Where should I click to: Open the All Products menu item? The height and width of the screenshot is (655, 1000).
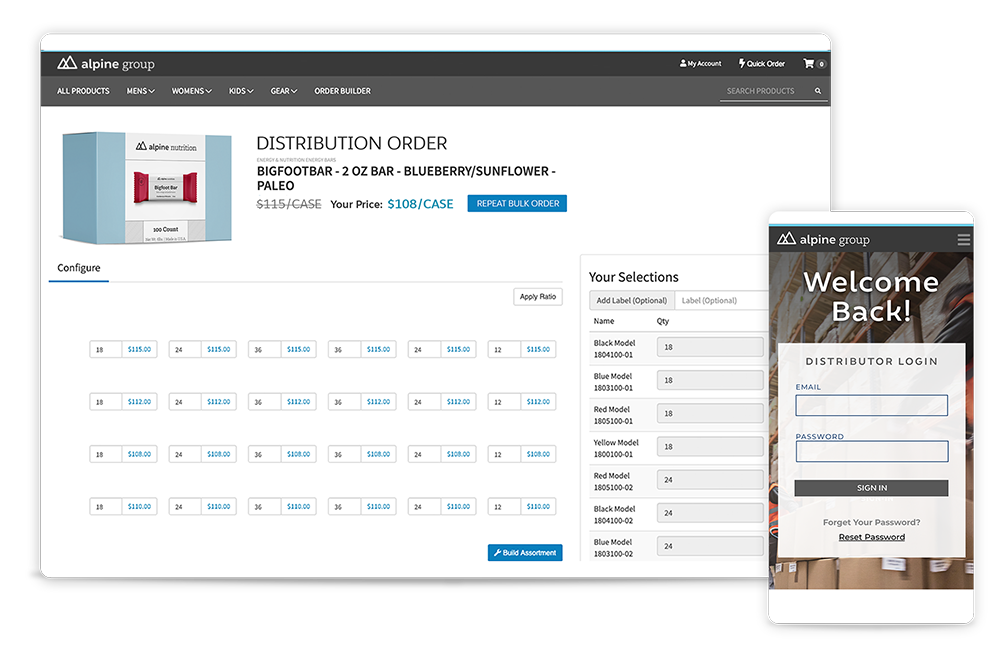[83, 91]
